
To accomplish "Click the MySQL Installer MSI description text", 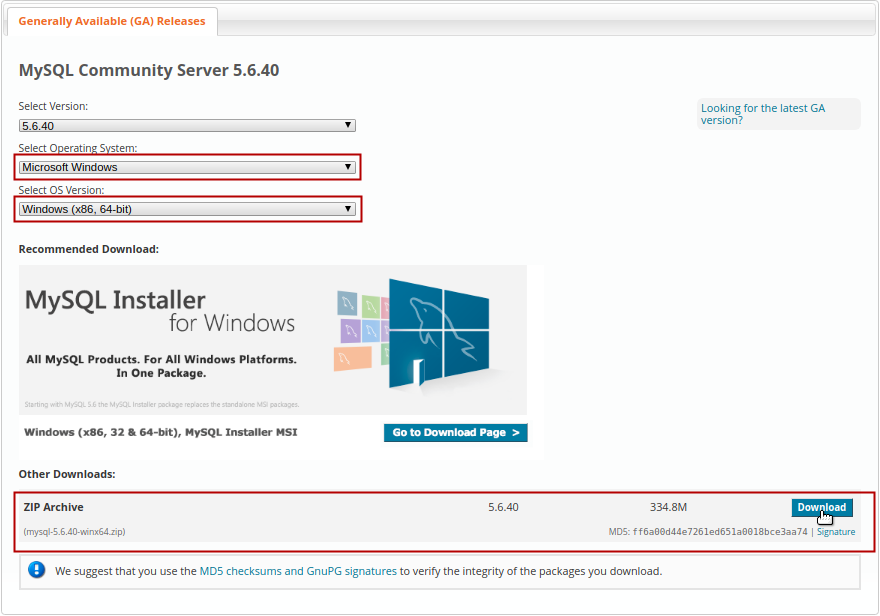I will point(160,432).
